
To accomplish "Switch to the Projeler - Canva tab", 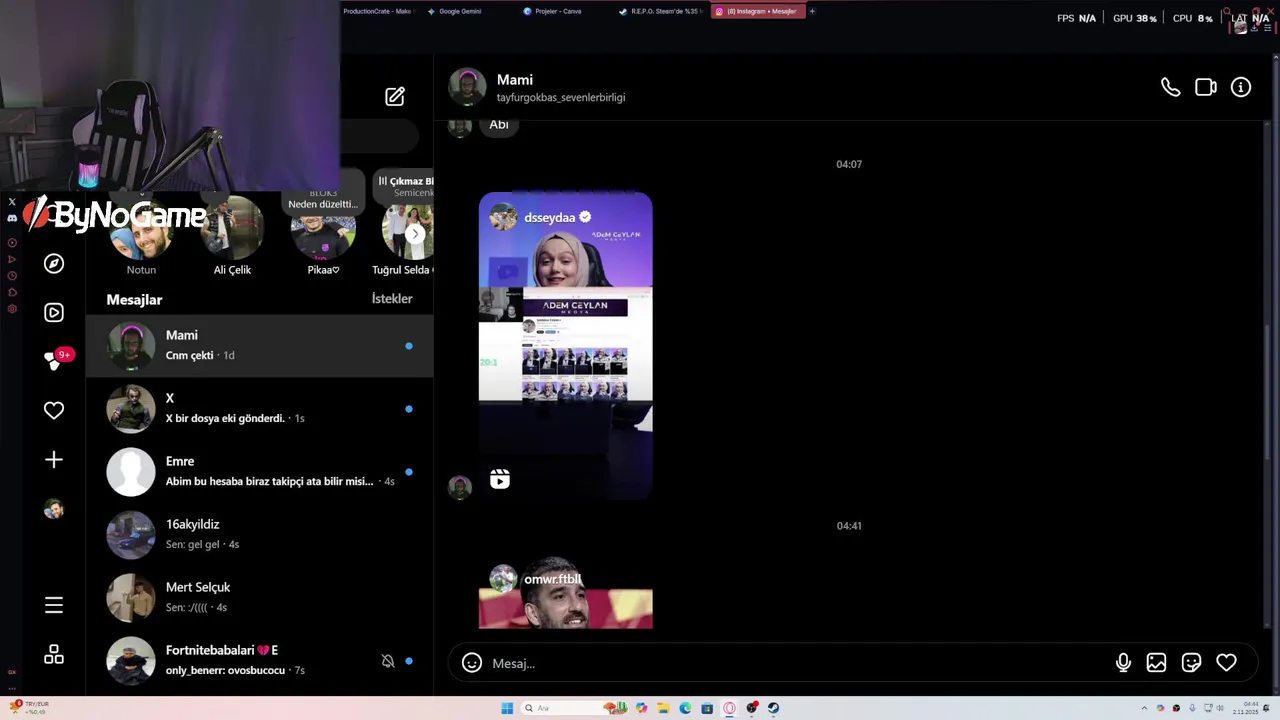I will (553, 11).
